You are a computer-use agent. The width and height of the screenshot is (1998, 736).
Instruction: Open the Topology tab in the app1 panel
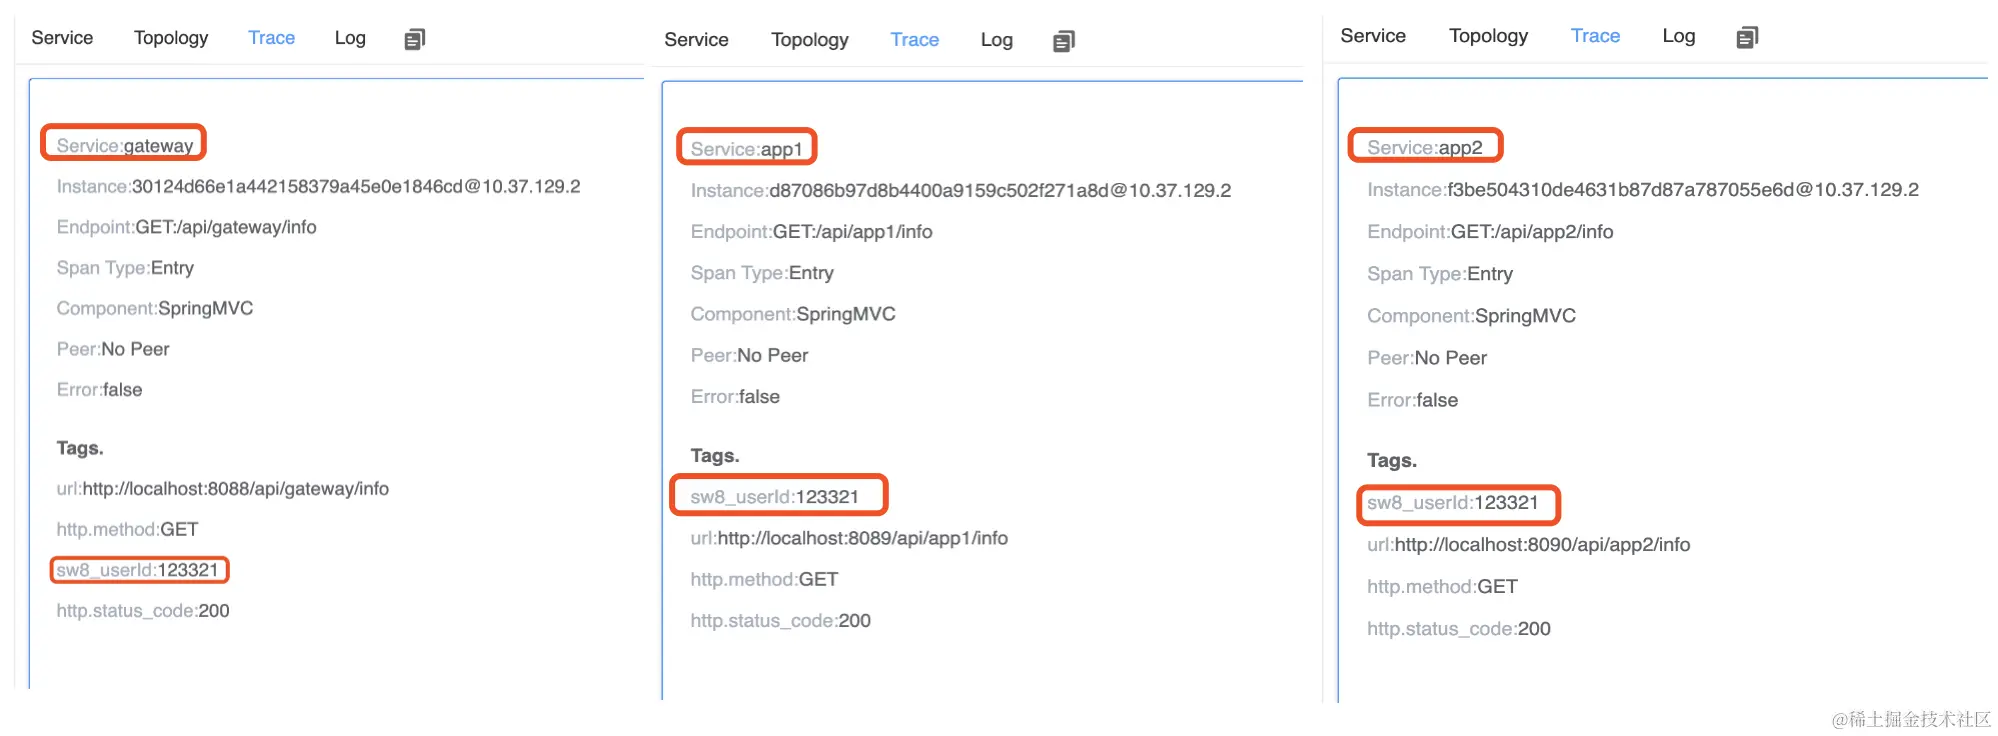tap(810, 40)
